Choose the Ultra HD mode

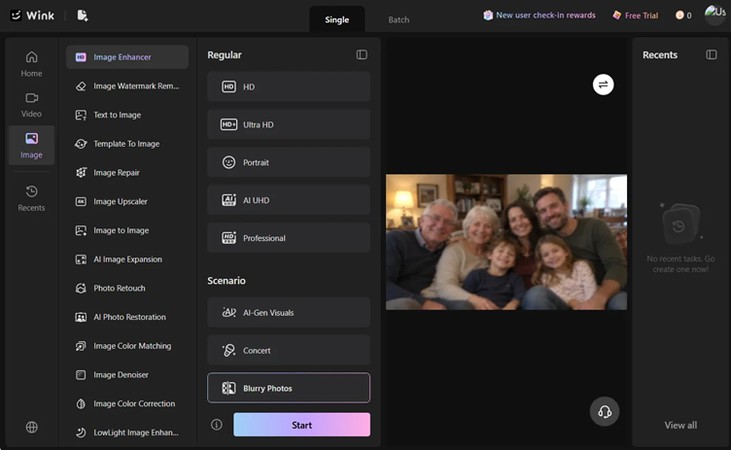[x=289, y=125]
